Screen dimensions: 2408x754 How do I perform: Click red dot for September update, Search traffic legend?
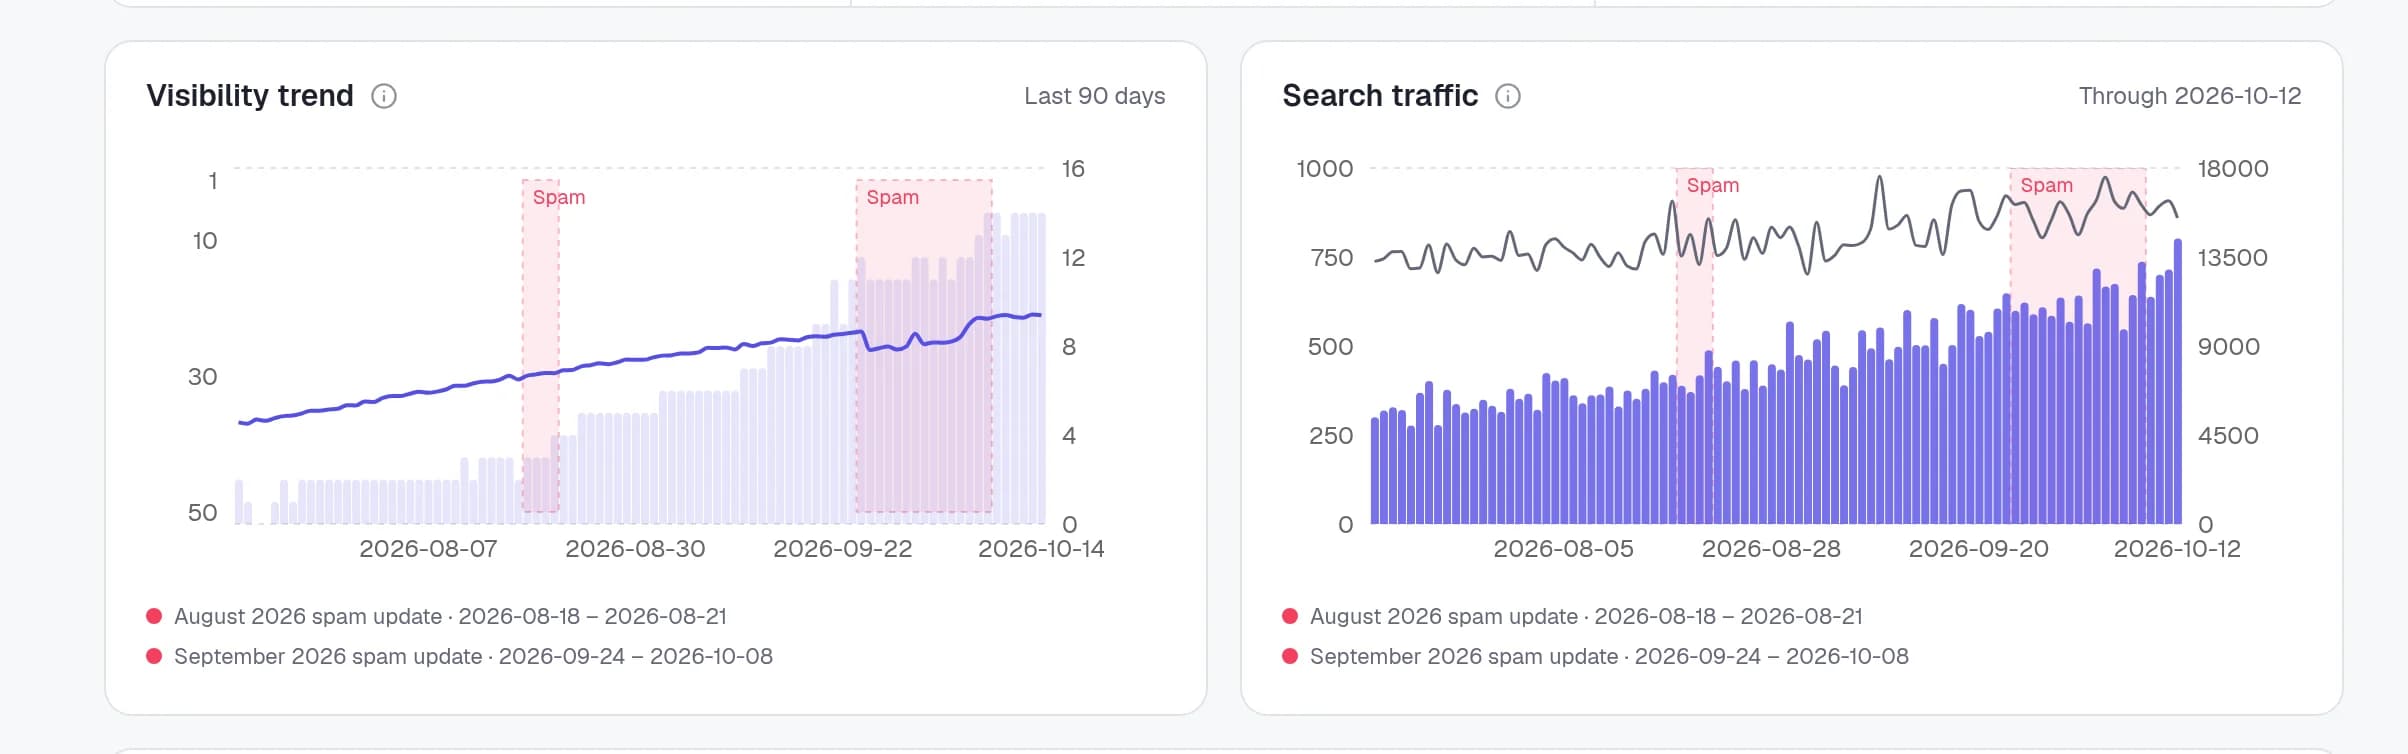(1290, 656)
